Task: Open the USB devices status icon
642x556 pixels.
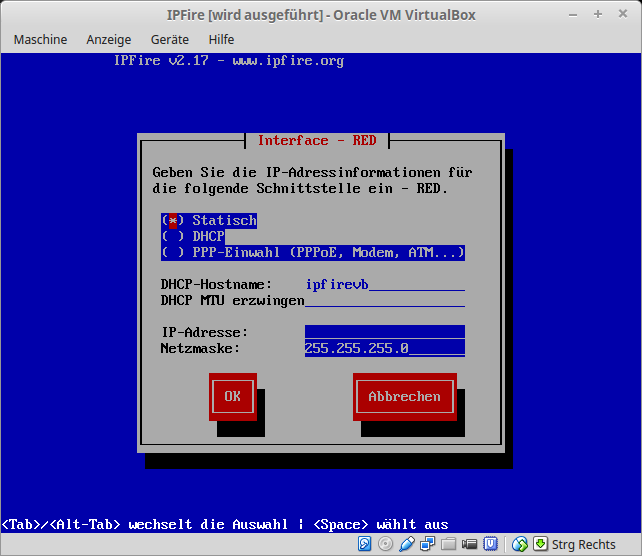Action: 407,544
